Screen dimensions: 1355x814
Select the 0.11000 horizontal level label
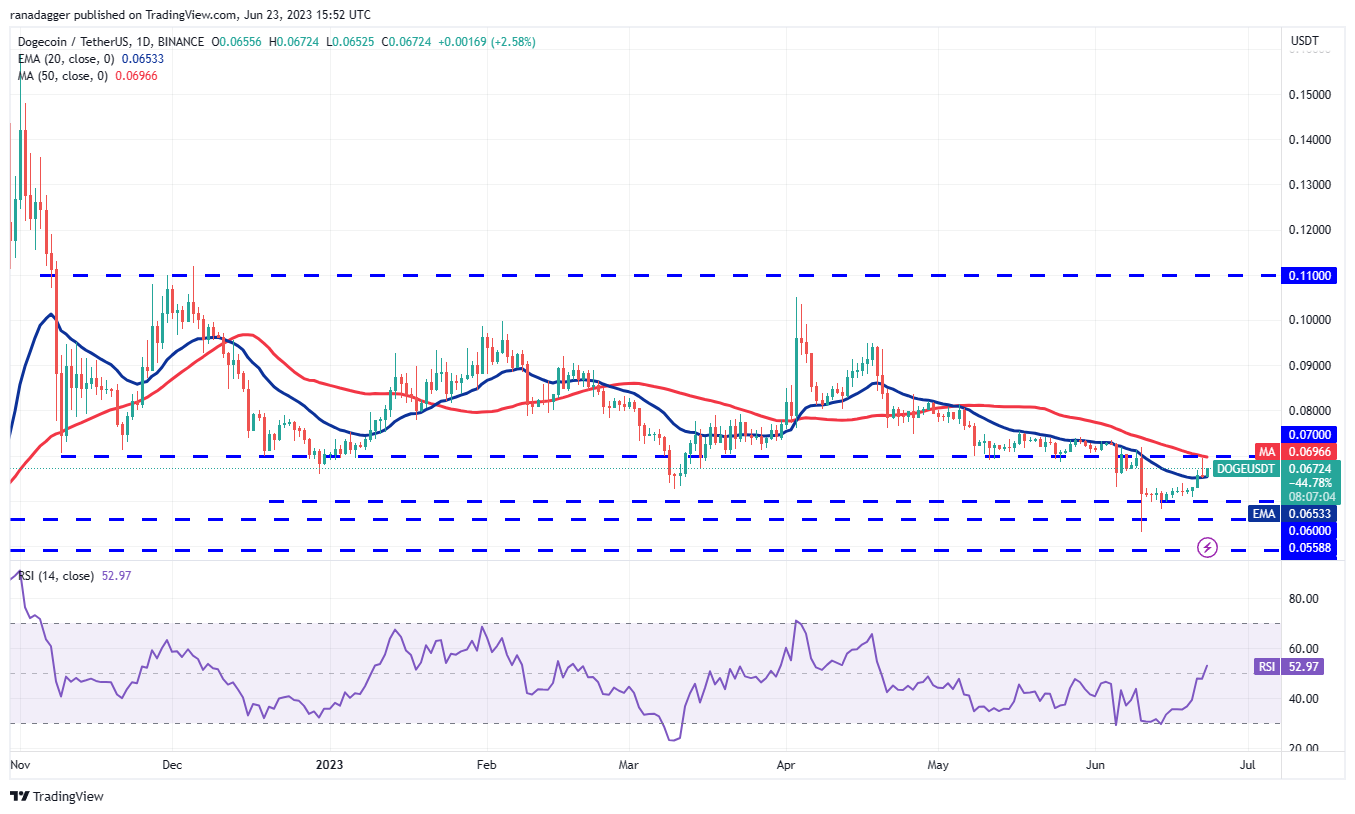point(1310,275)
